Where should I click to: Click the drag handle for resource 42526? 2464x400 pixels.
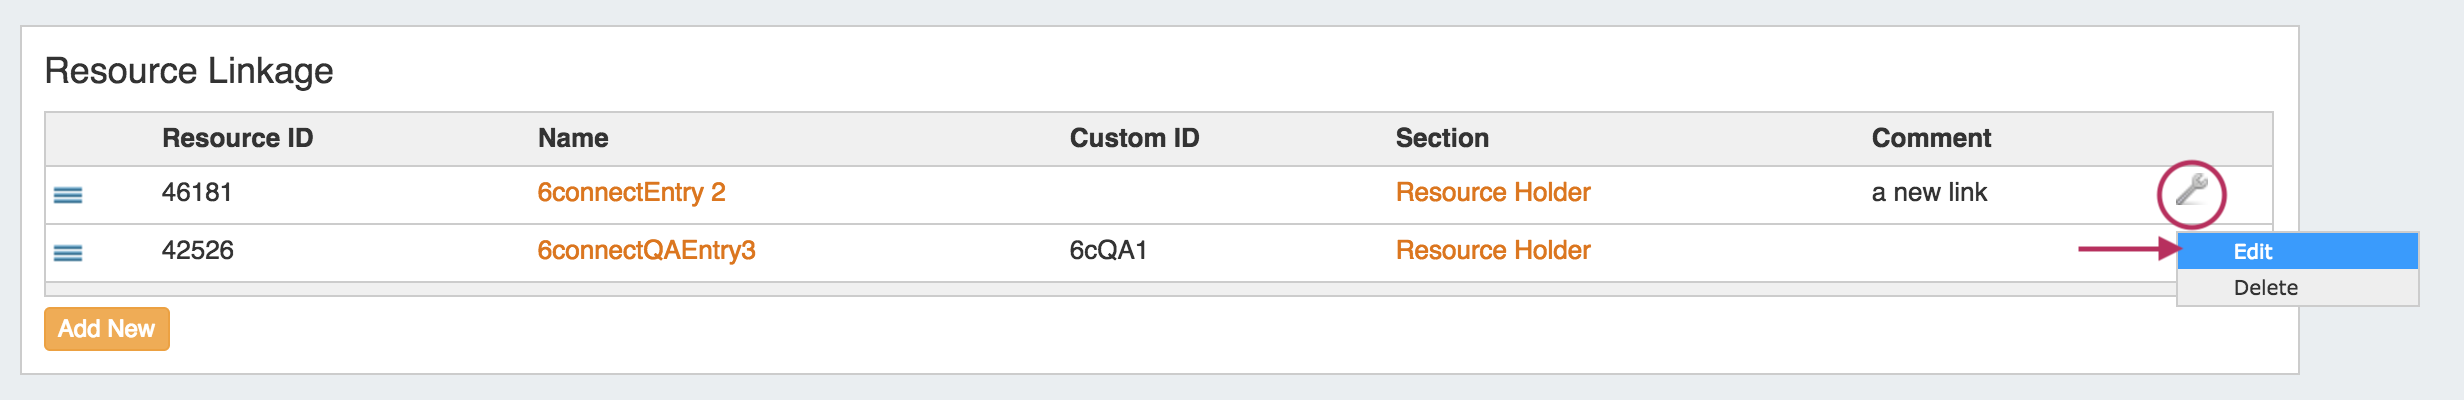click(68, 252)
